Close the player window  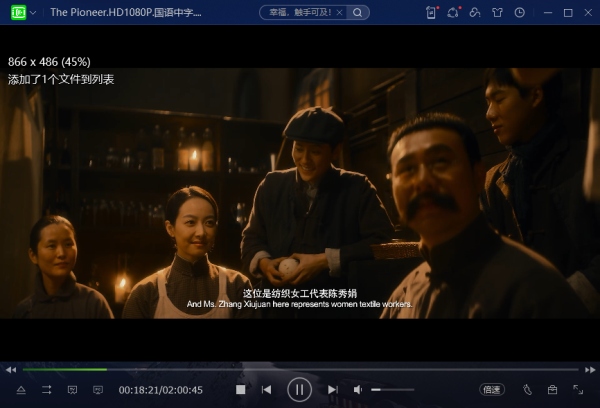pyautogui.click(x=588, y=13)
